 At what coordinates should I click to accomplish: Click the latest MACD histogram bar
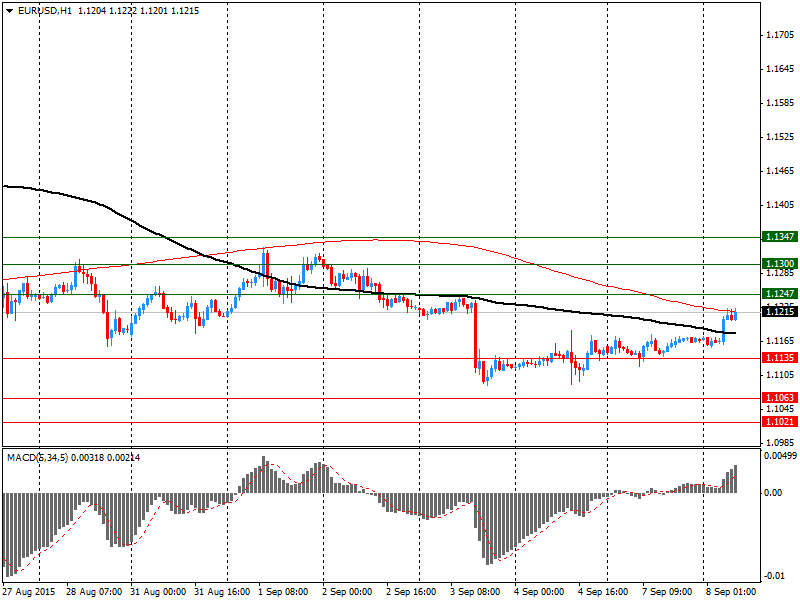point(735,479)
